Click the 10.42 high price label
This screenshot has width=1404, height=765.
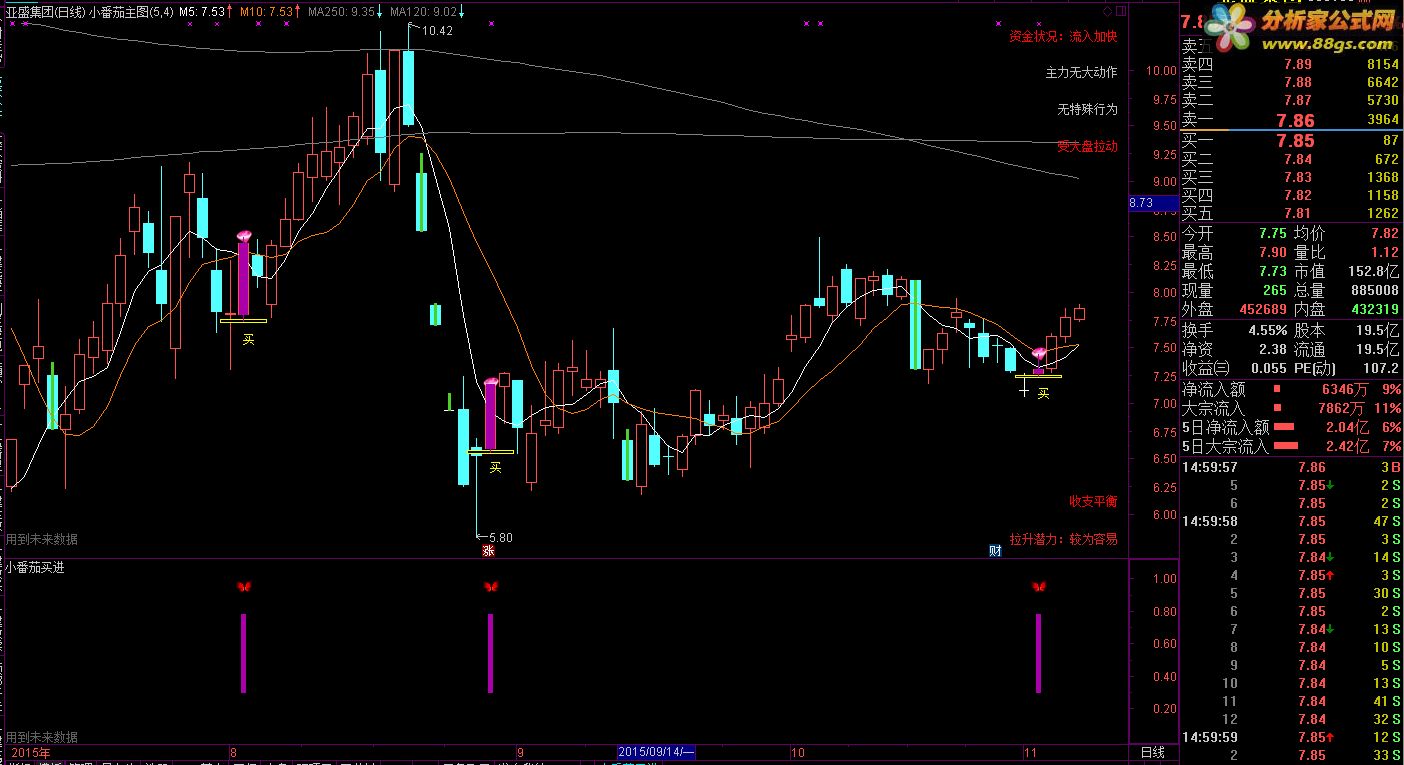(x=437, y=31)
